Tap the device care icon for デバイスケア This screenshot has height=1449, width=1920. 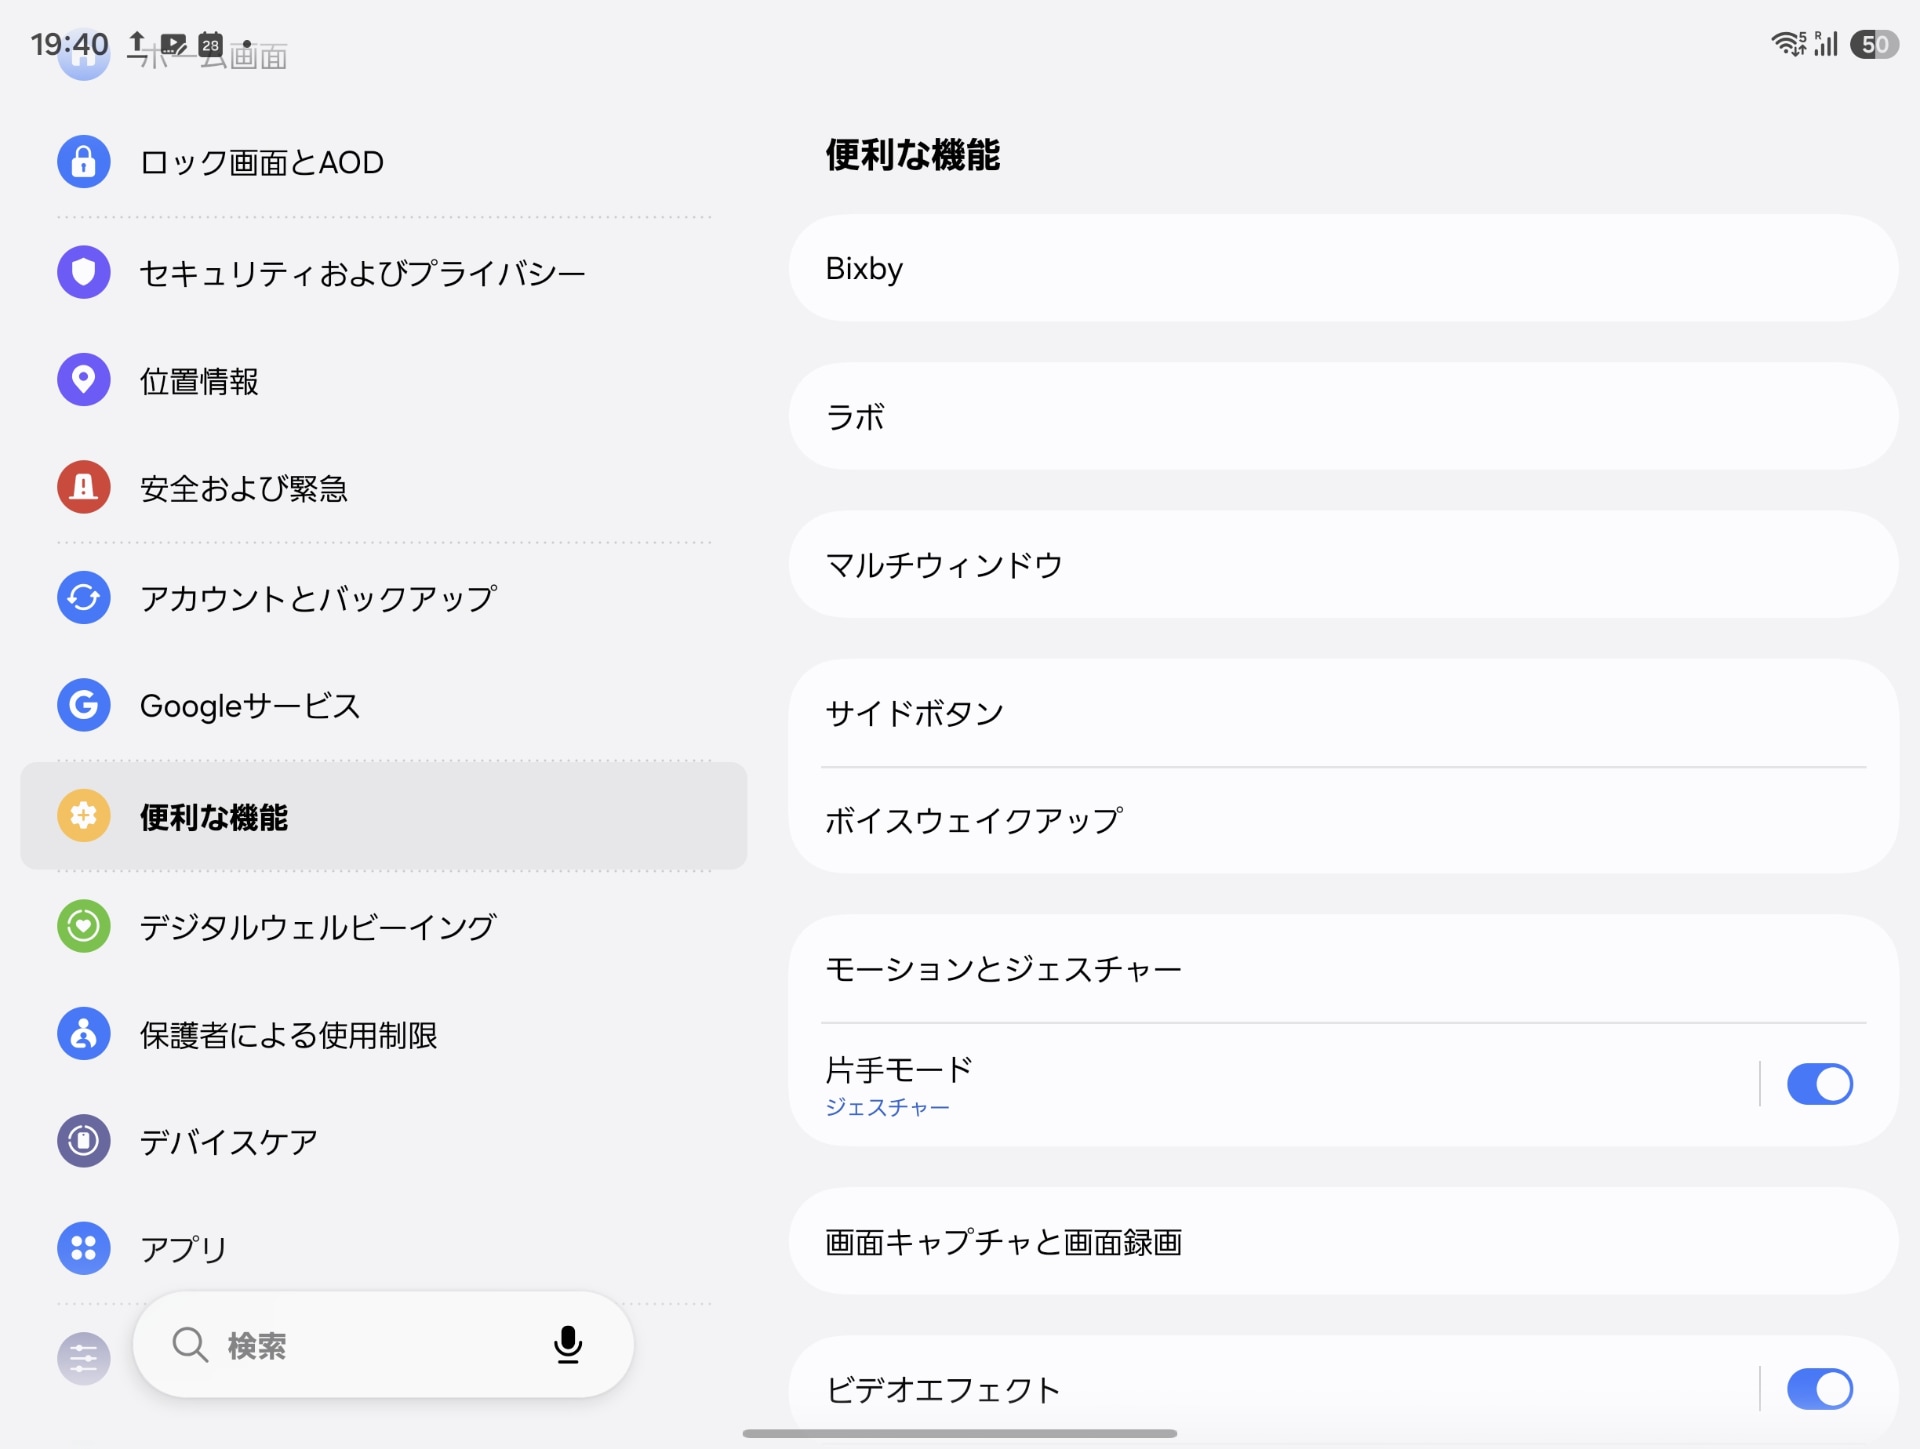click(x=84, y=1141)
